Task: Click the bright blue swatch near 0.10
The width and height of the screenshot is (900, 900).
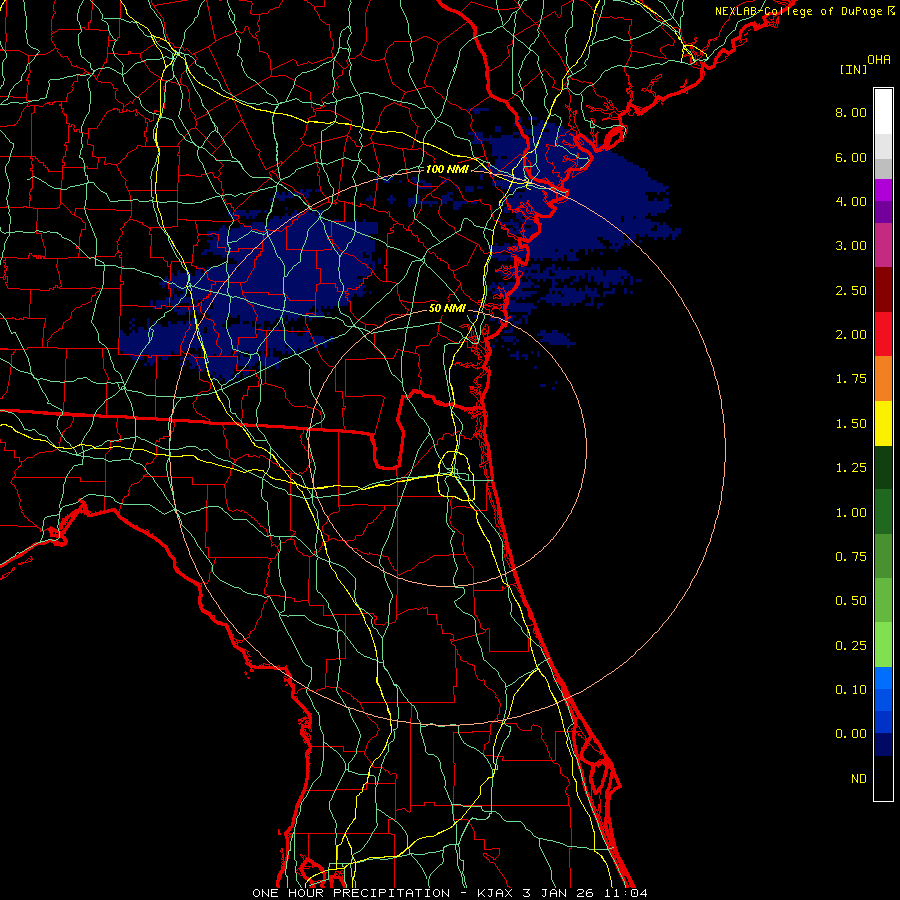Action: [883, 678]
